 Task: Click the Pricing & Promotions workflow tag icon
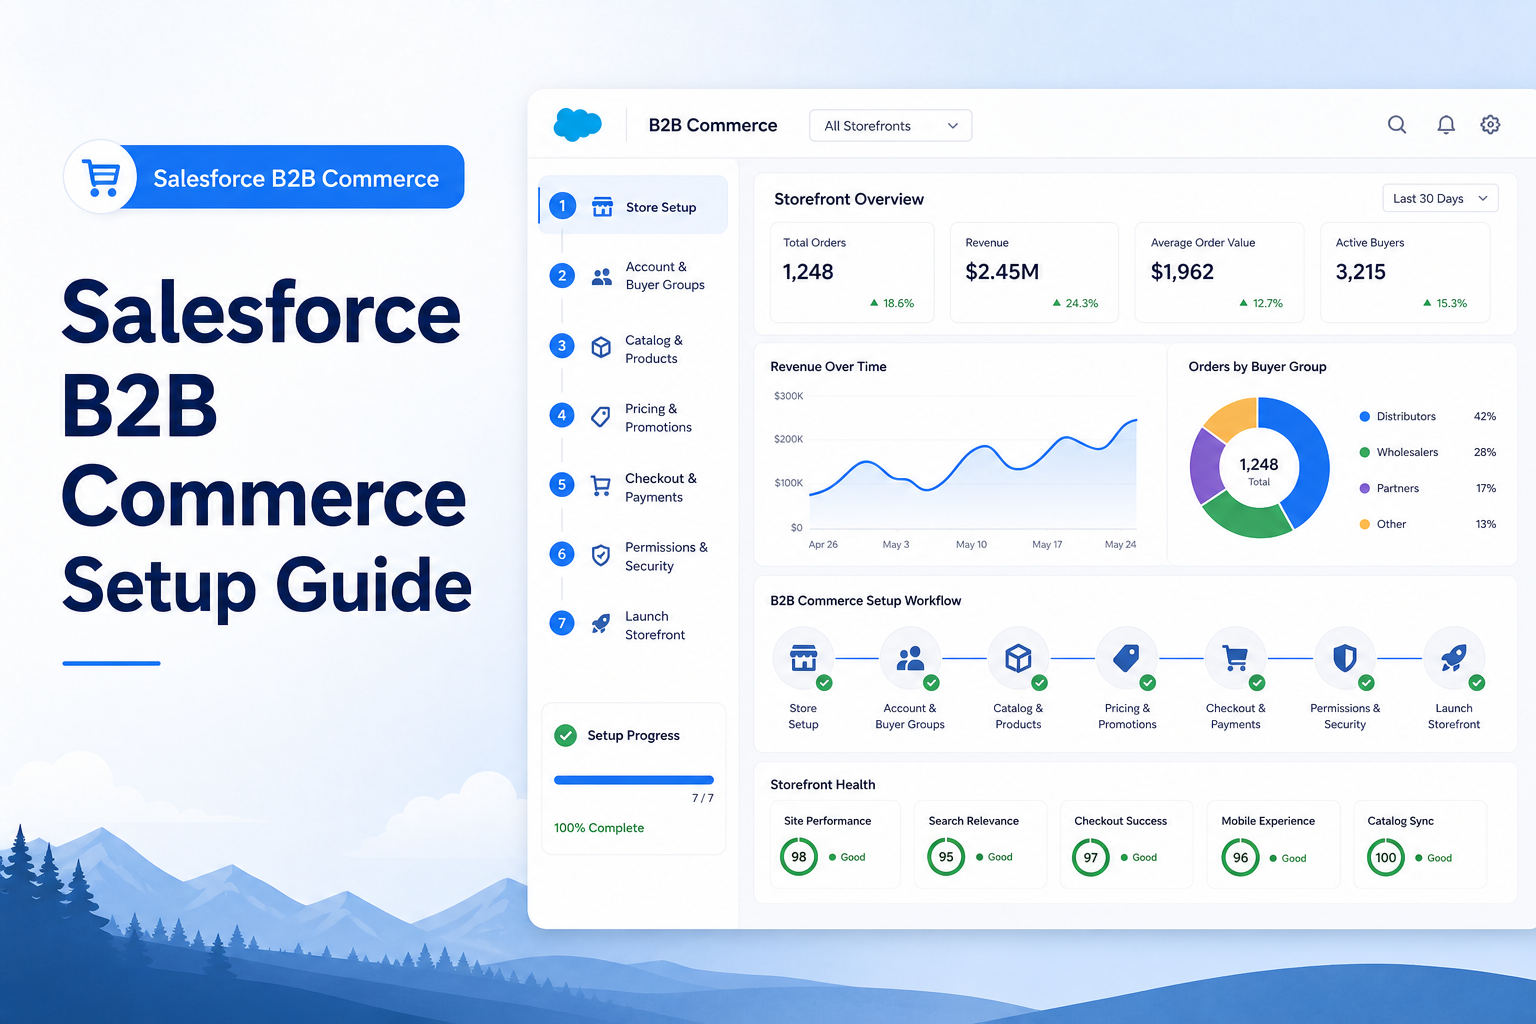pos(1127,658)
